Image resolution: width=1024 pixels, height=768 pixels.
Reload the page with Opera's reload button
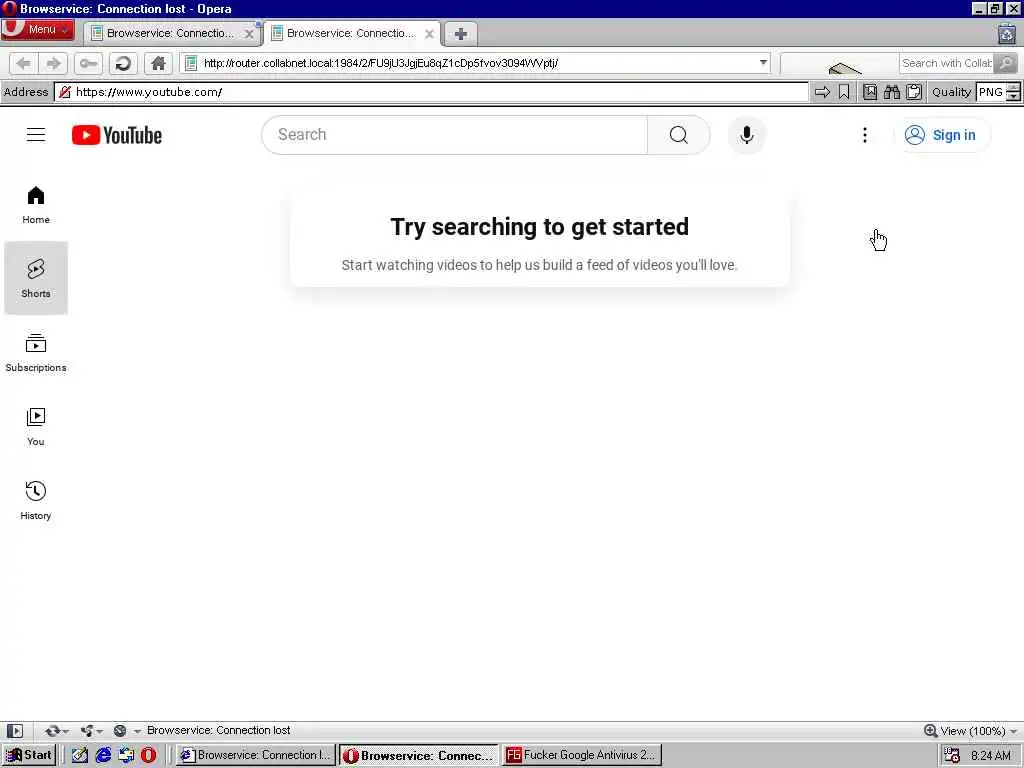pos(123,63)
